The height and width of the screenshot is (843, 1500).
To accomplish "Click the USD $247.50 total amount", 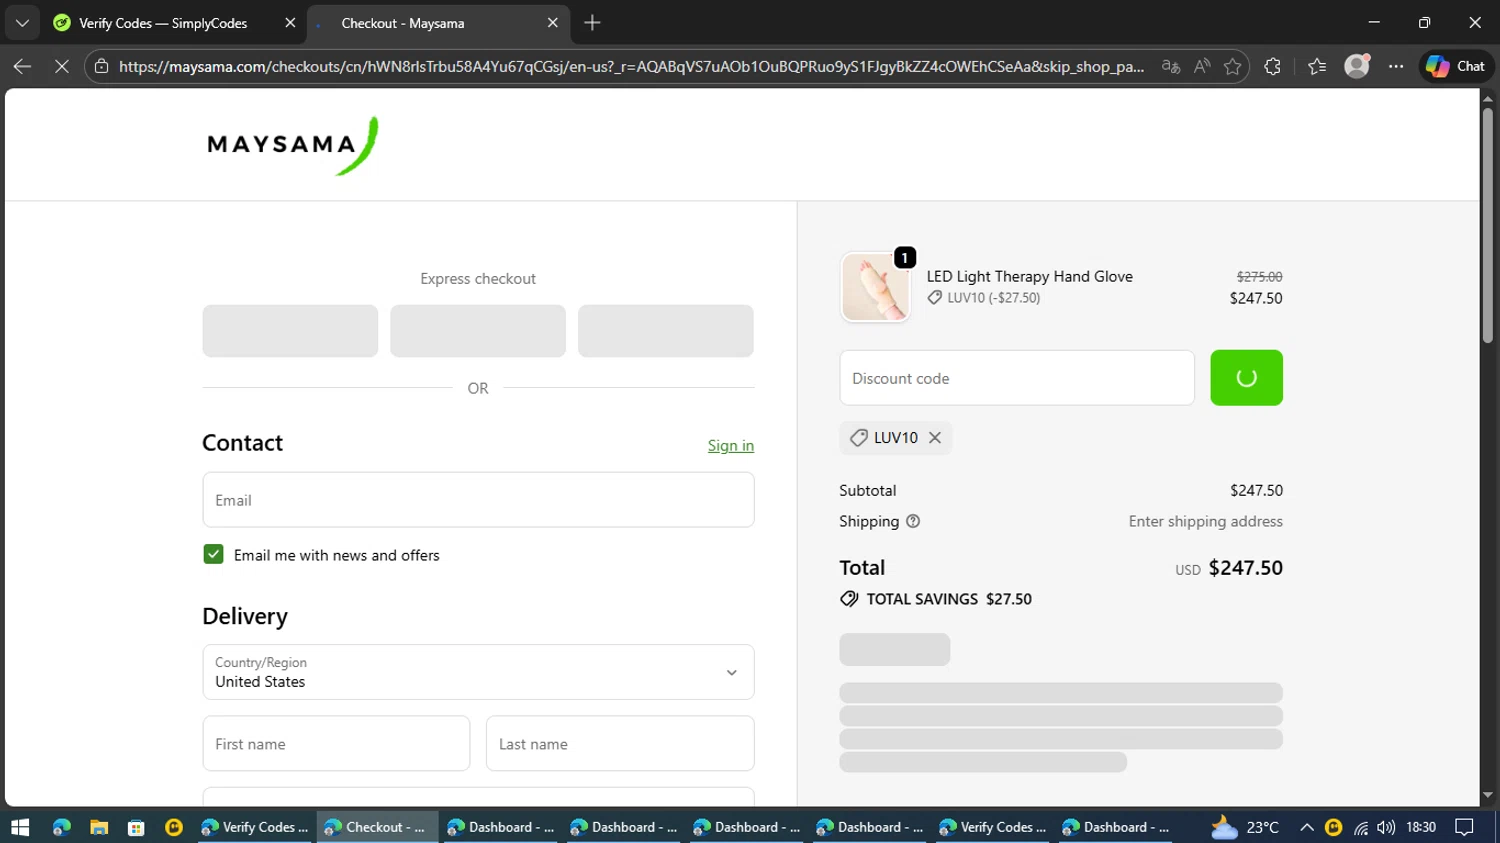I will point(1229,568).
